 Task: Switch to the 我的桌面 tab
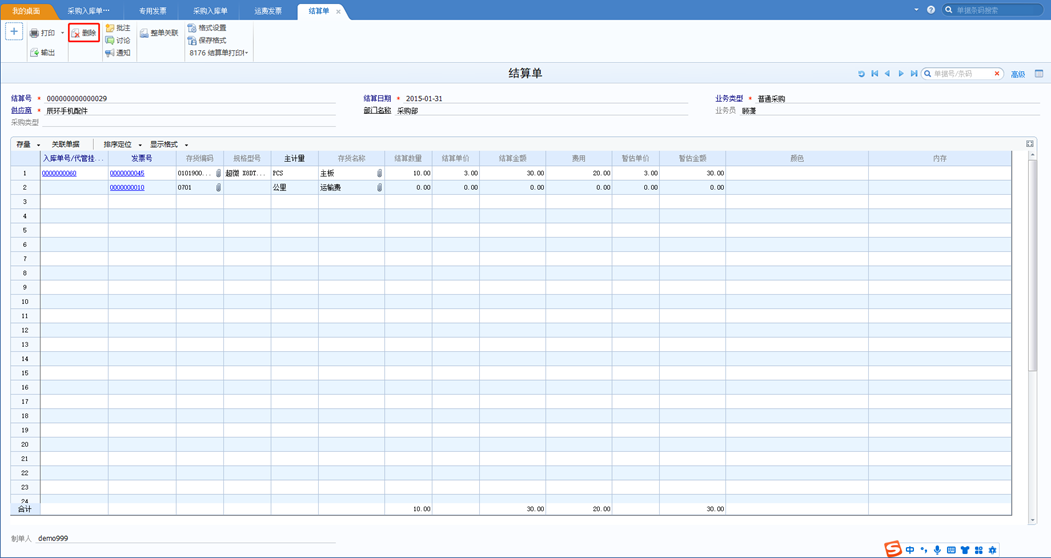25,11
